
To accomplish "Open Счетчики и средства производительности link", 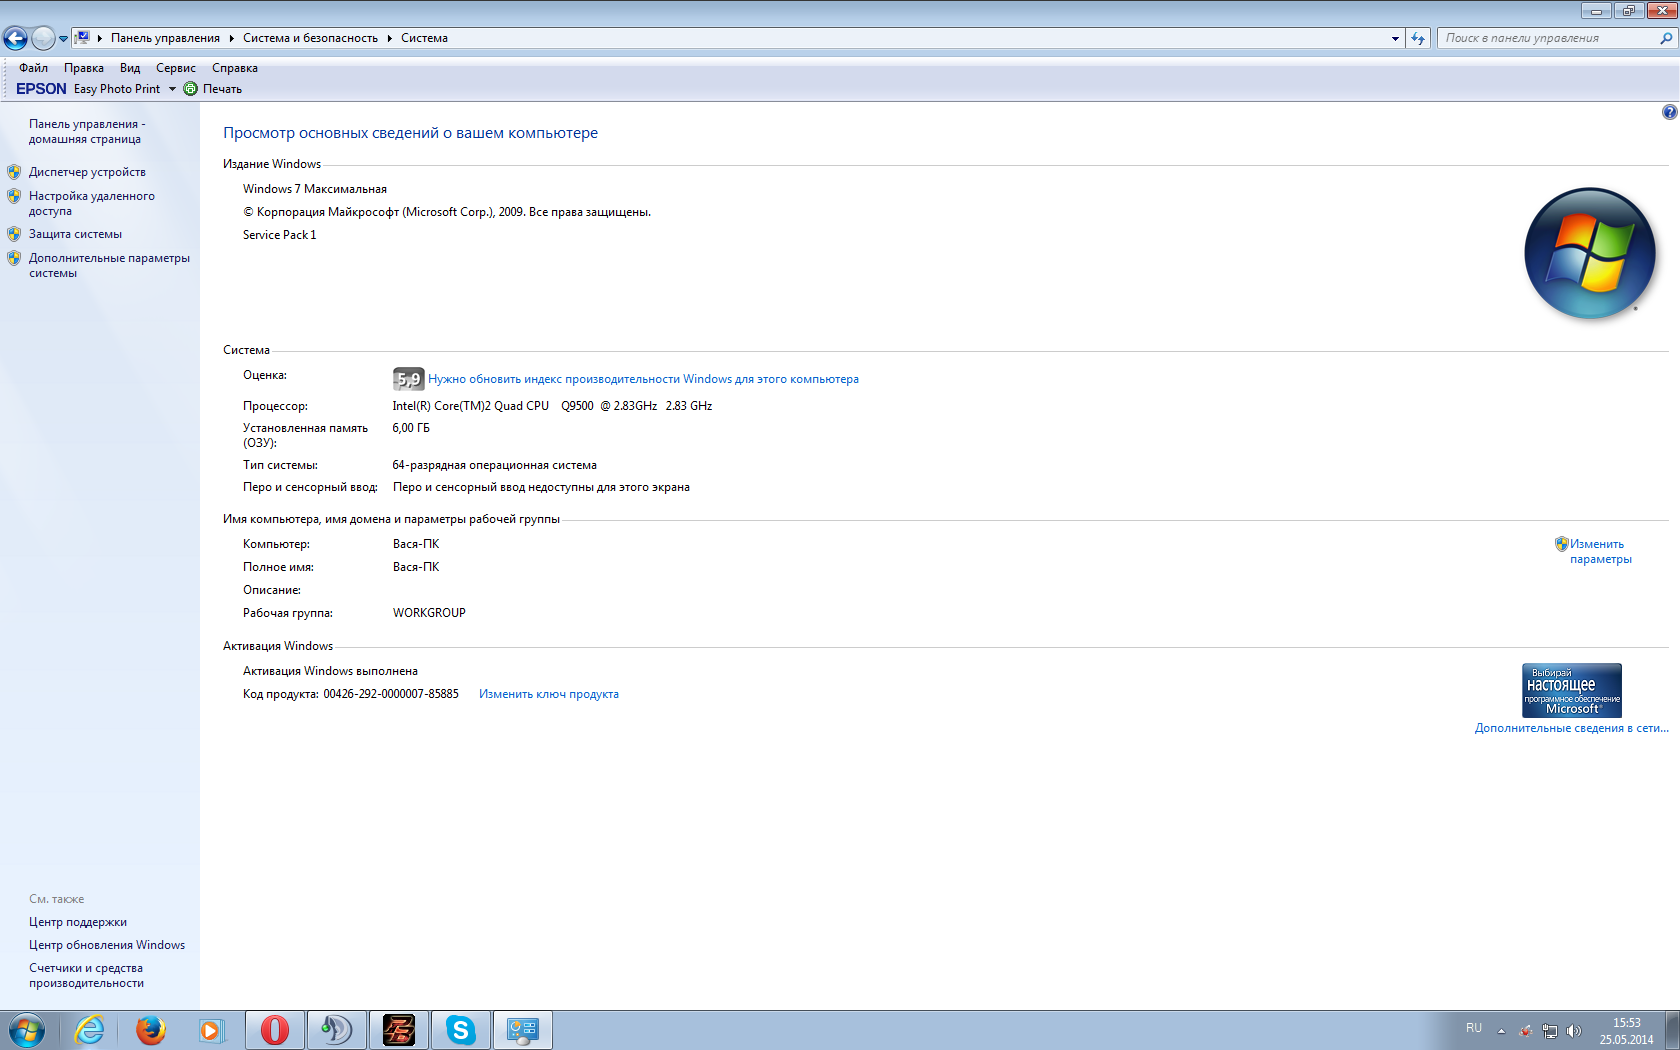I will (x=86, y=975).
